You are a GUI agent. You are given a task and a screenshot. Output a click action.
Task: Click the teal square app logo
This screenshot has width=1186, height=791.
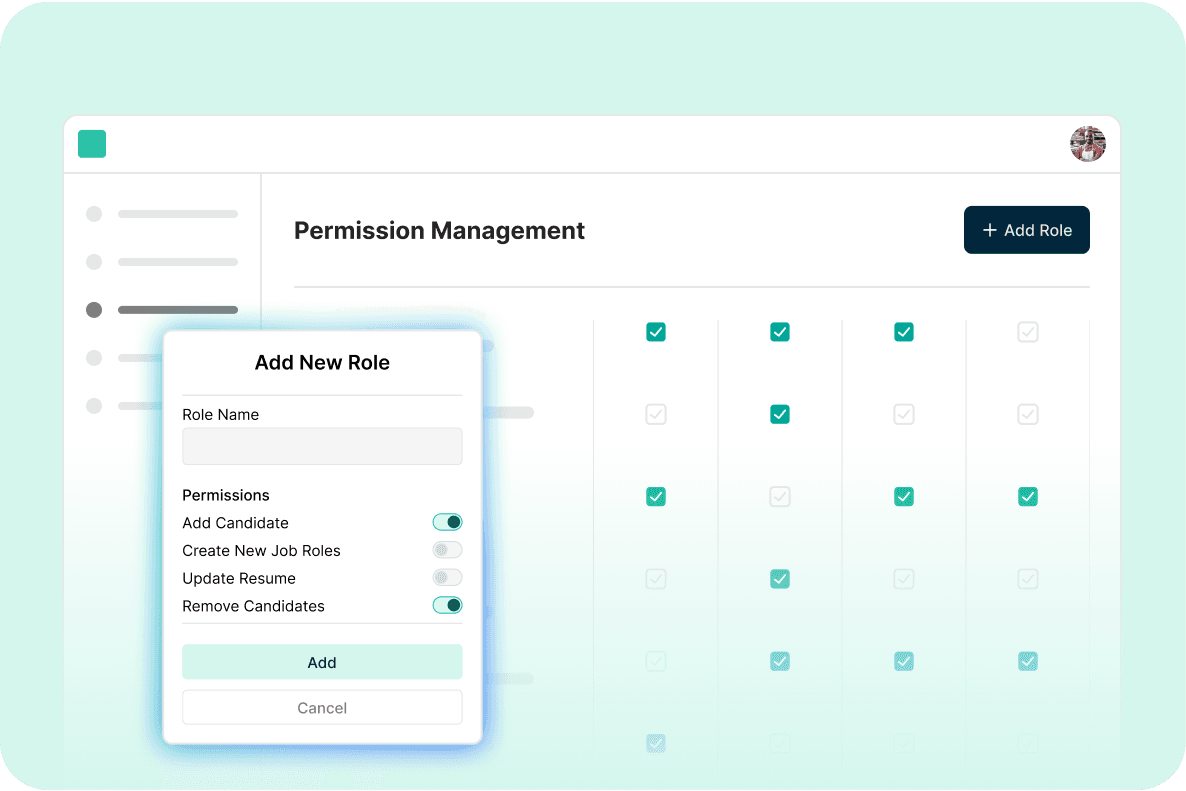(x=92, y=144)
